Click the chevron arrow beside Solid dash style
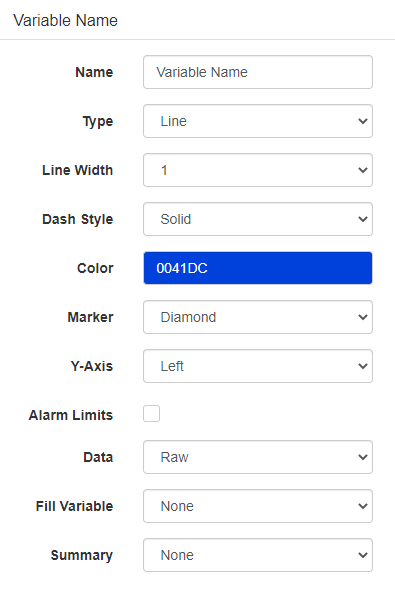This screenshot has width=395, height=601. (x=362, y=219)
